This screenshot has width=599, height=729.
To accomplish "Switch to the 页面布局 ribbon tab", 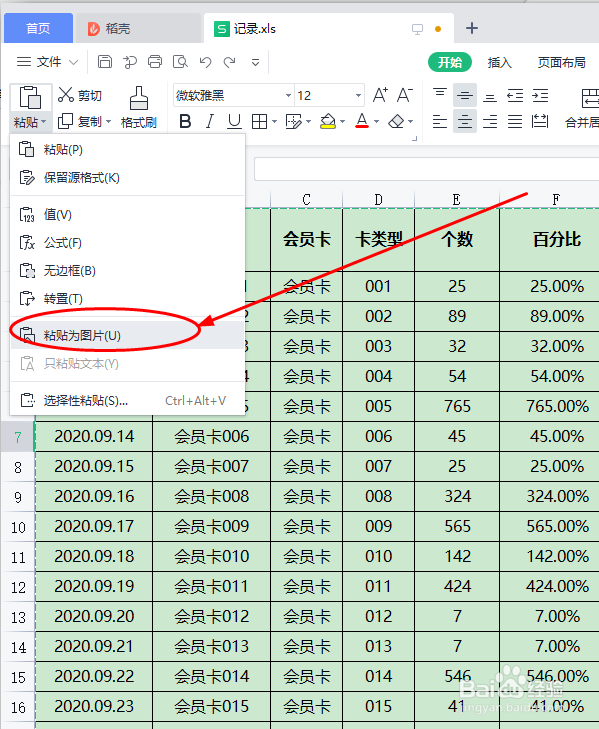I will (561, 62).
